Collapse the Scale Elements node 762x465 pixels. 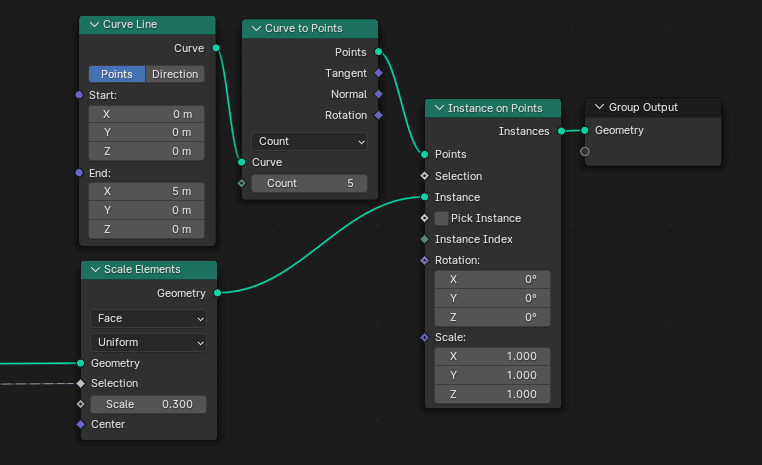(95, 269)
